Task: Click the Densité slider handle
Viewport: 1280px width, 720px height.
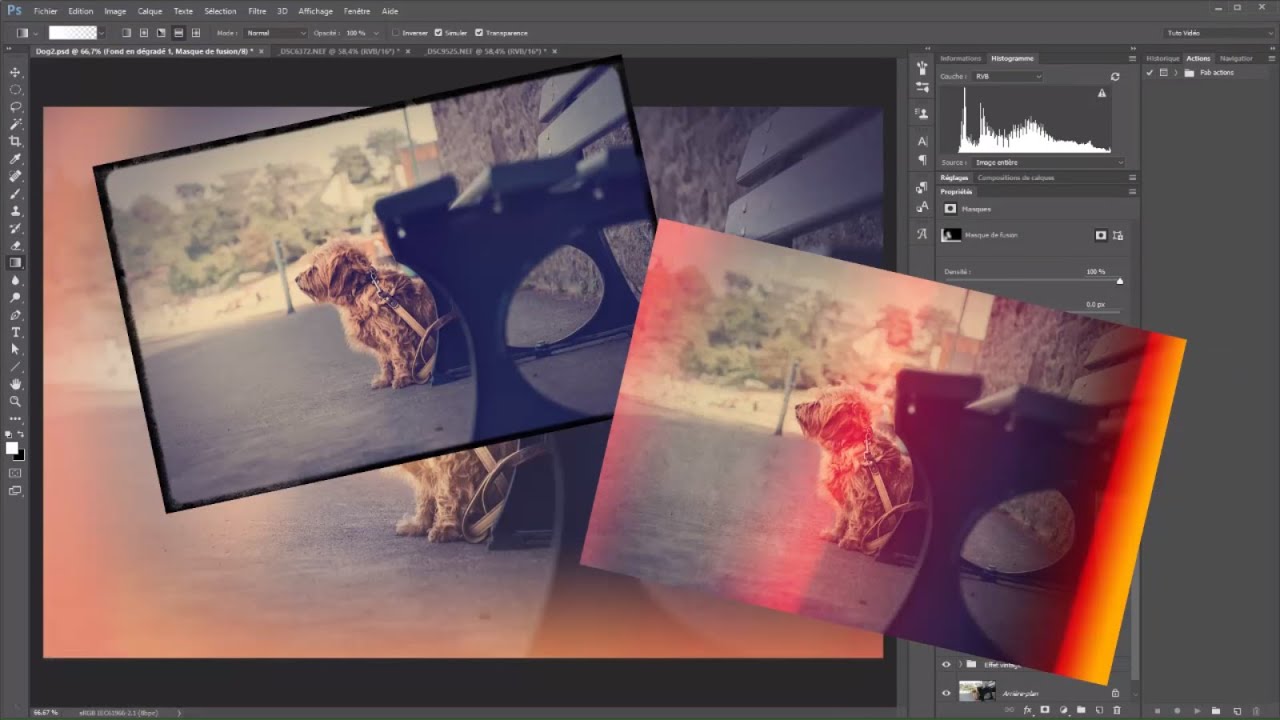Action: click(1119, 281)
